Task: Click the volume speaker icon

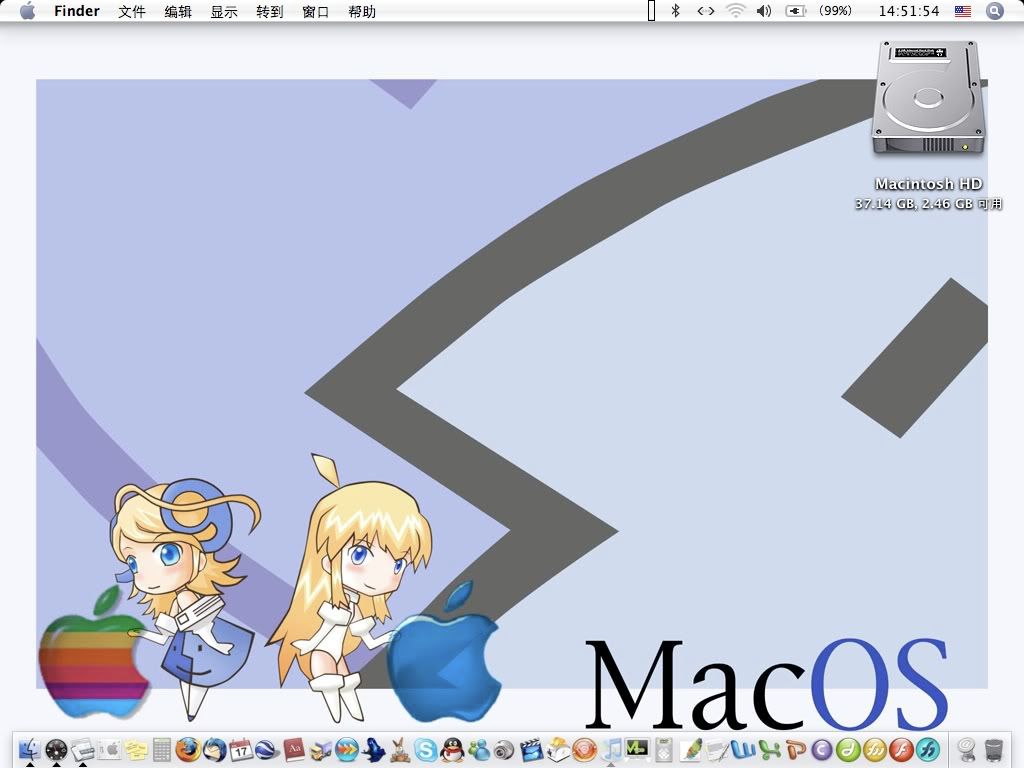Action: 764,11
